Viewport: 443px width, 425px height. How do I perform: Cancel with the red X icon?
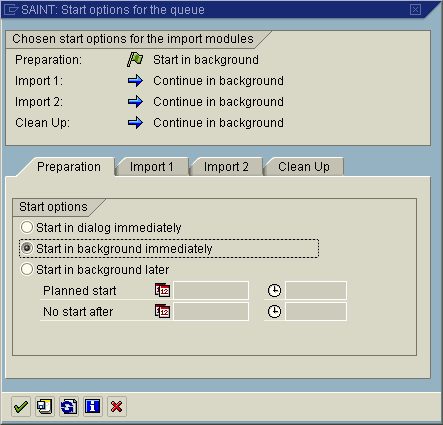[117, 406]
